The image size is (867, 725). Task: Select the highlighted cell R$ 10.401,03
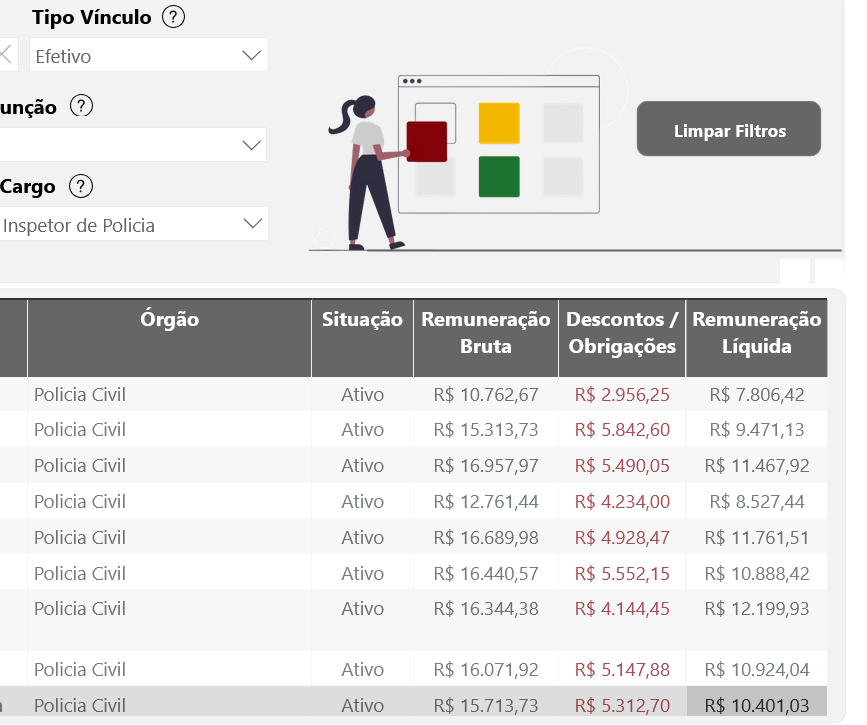tap(756, 705)
